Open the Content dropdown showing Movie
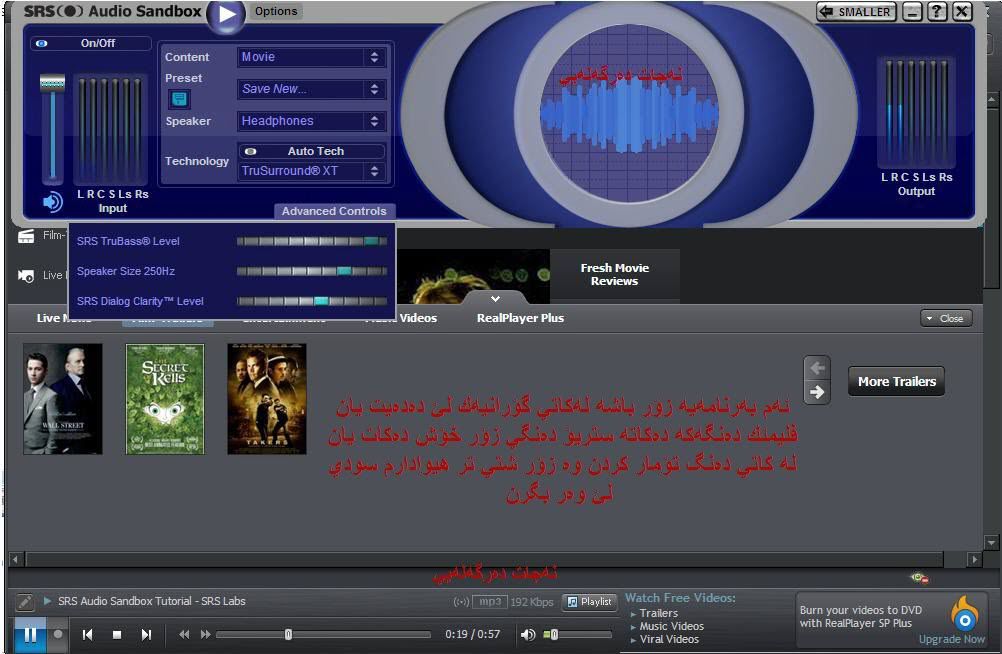Screen dimensions: 1002x654 point(311,57)
